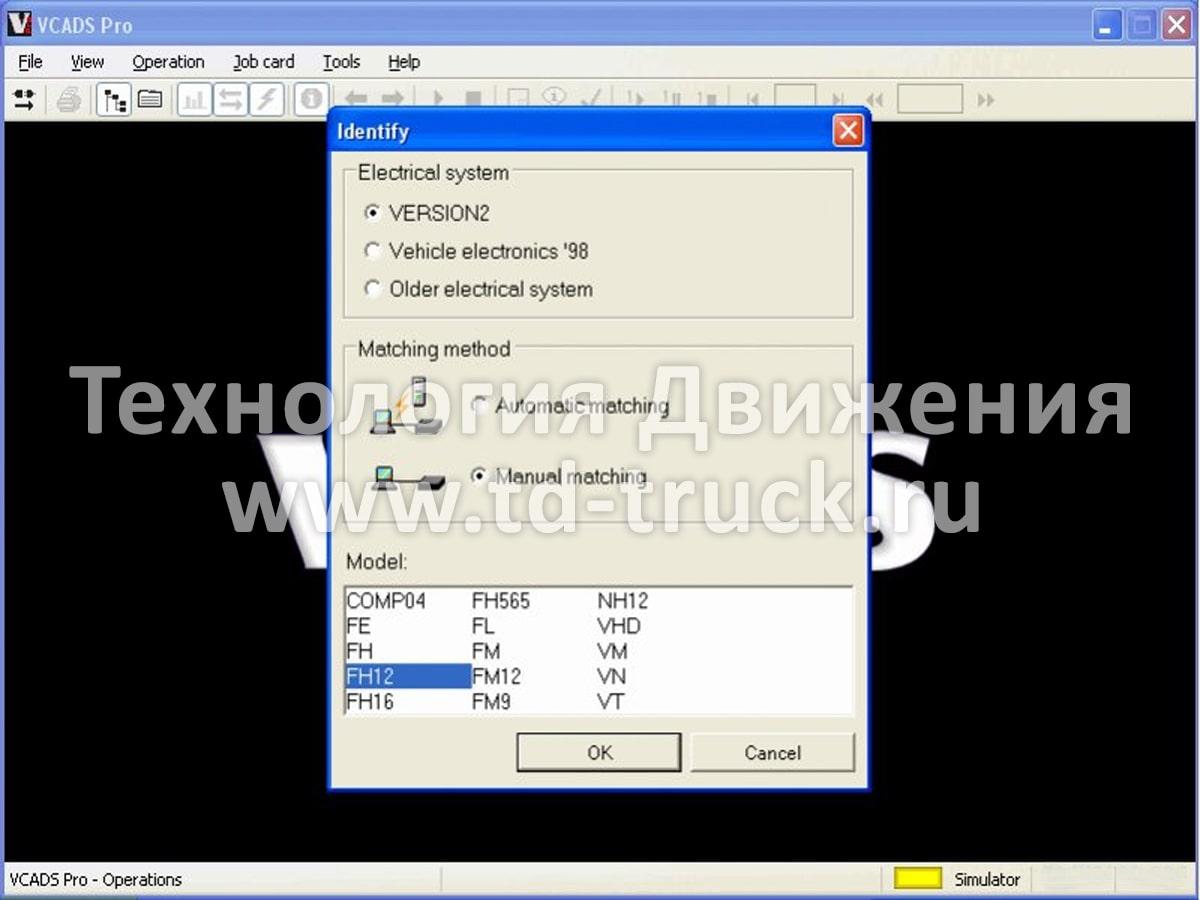Confirm the Identify dialog with OK
The height and width of the screenshot is (900, 1200).
pos(599,752)
